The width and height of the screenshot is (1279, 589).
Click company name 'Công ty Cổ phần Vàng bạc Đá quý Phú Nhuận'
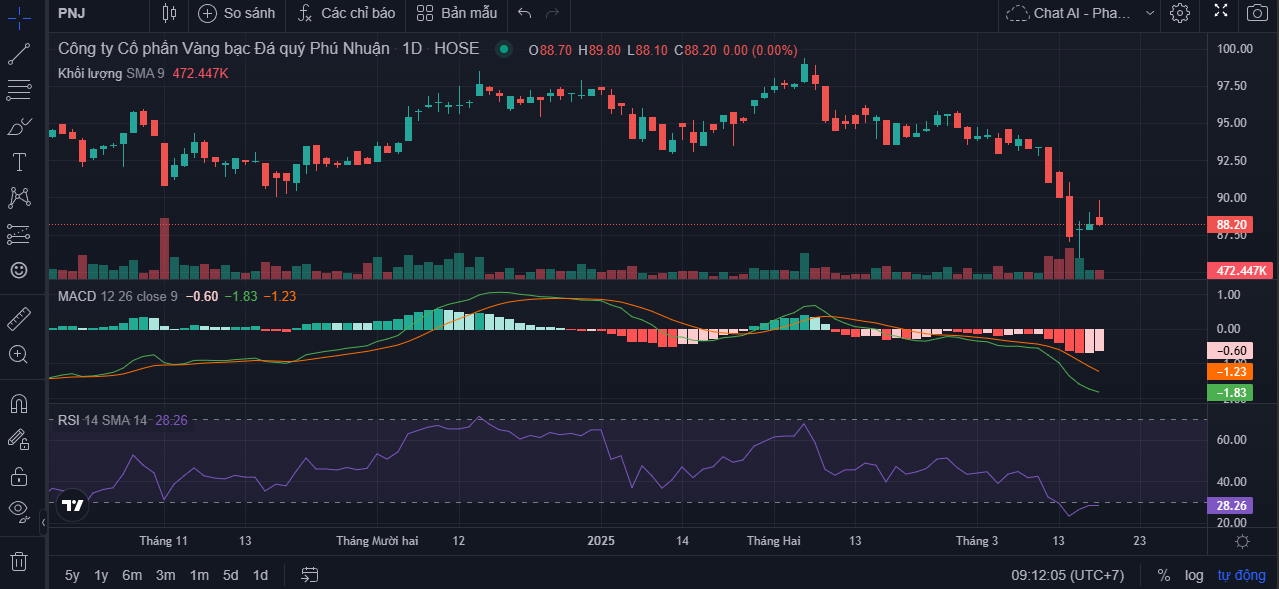(x=224, y=49)
